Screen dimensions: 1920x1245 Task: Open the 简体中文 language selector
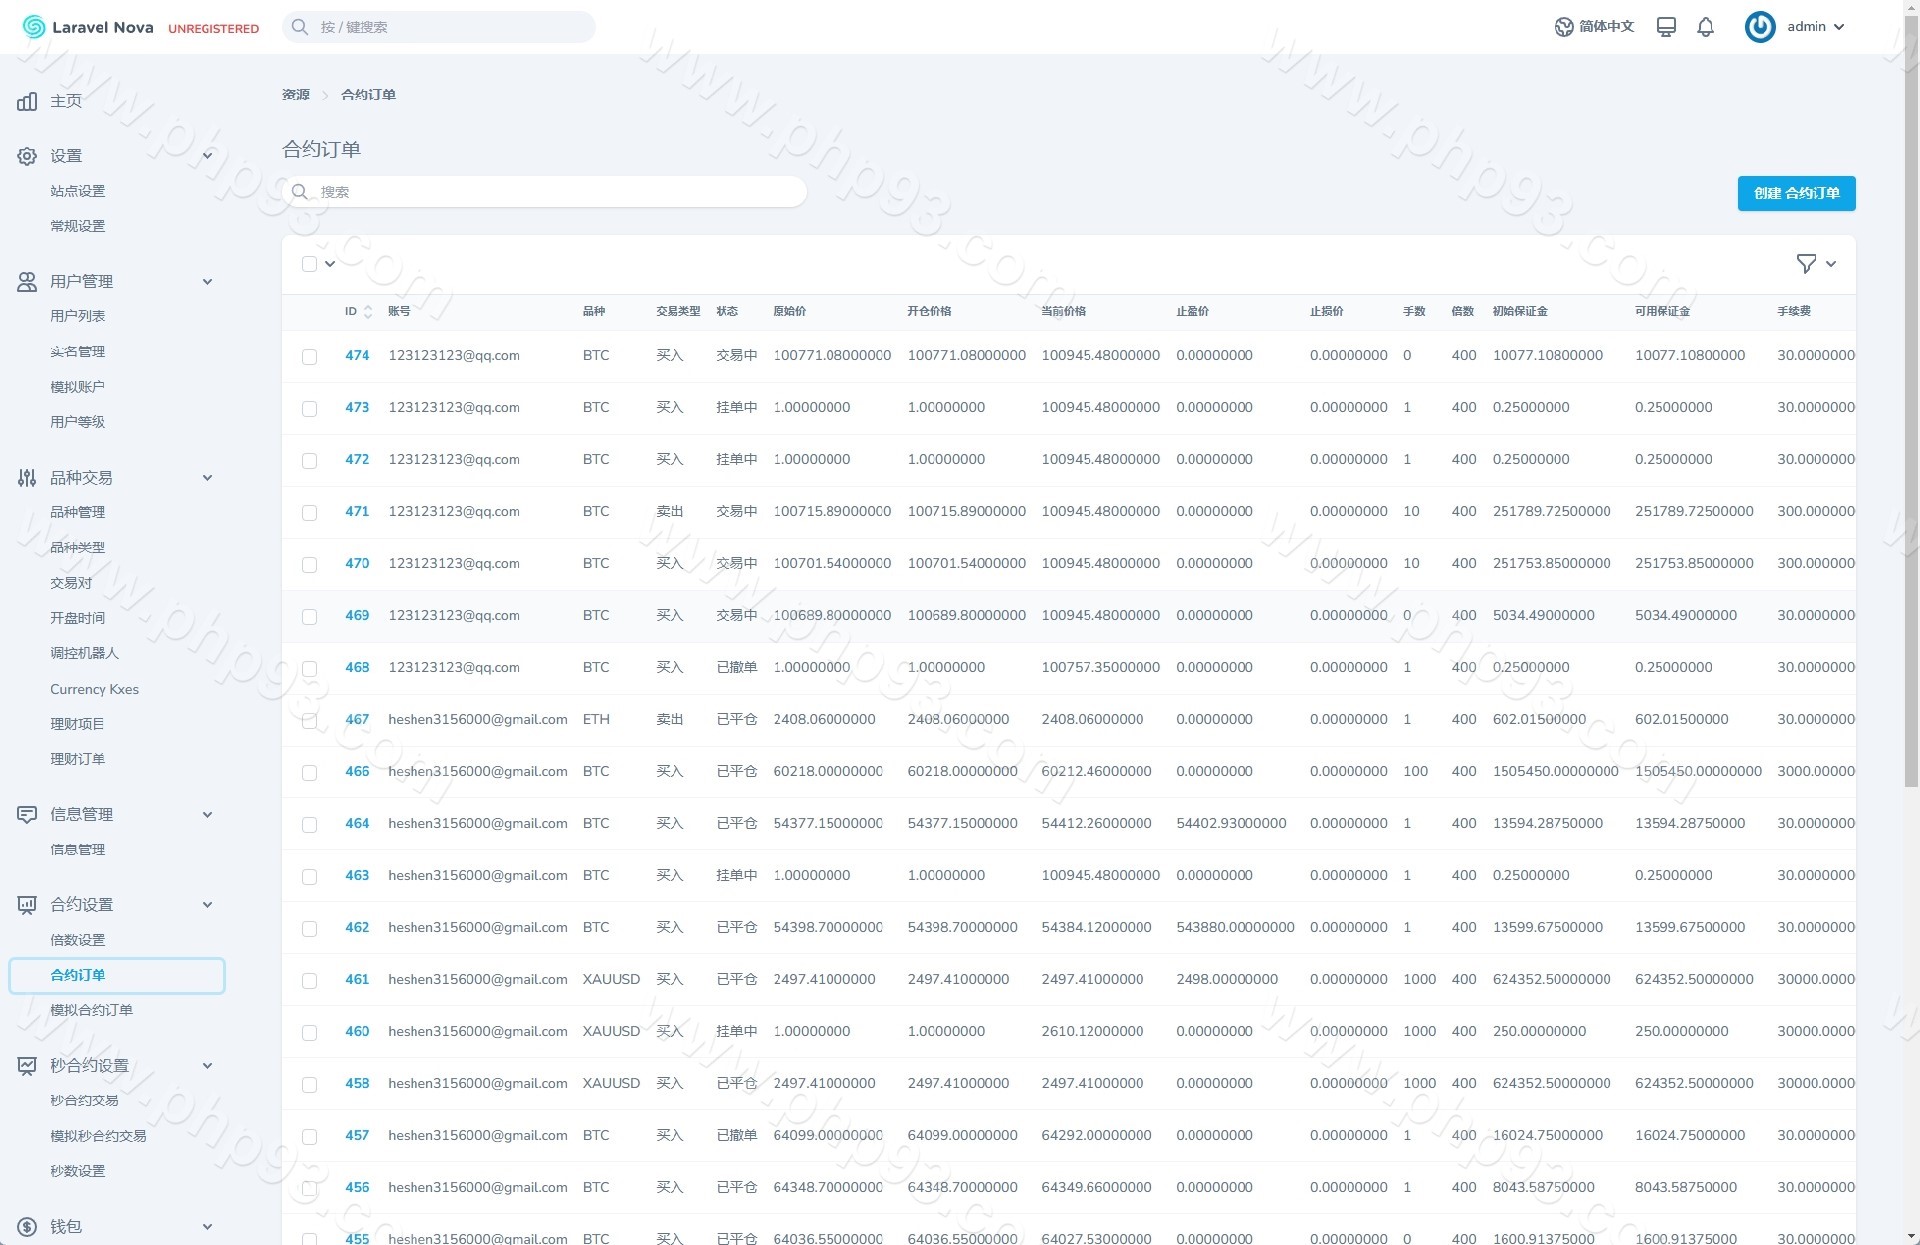pyautogui.click(x=1594, y=27)
